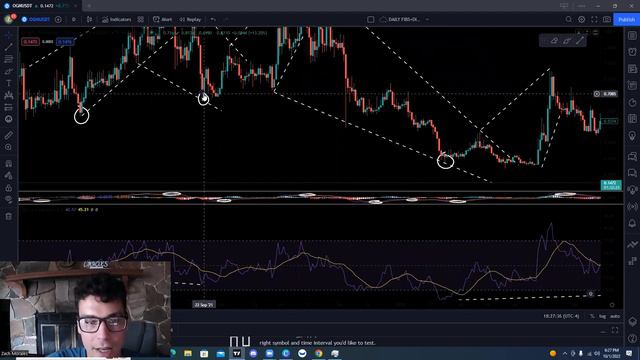Open chart settings gear
This screenshot has width=640, height=360.
[582, 19]
